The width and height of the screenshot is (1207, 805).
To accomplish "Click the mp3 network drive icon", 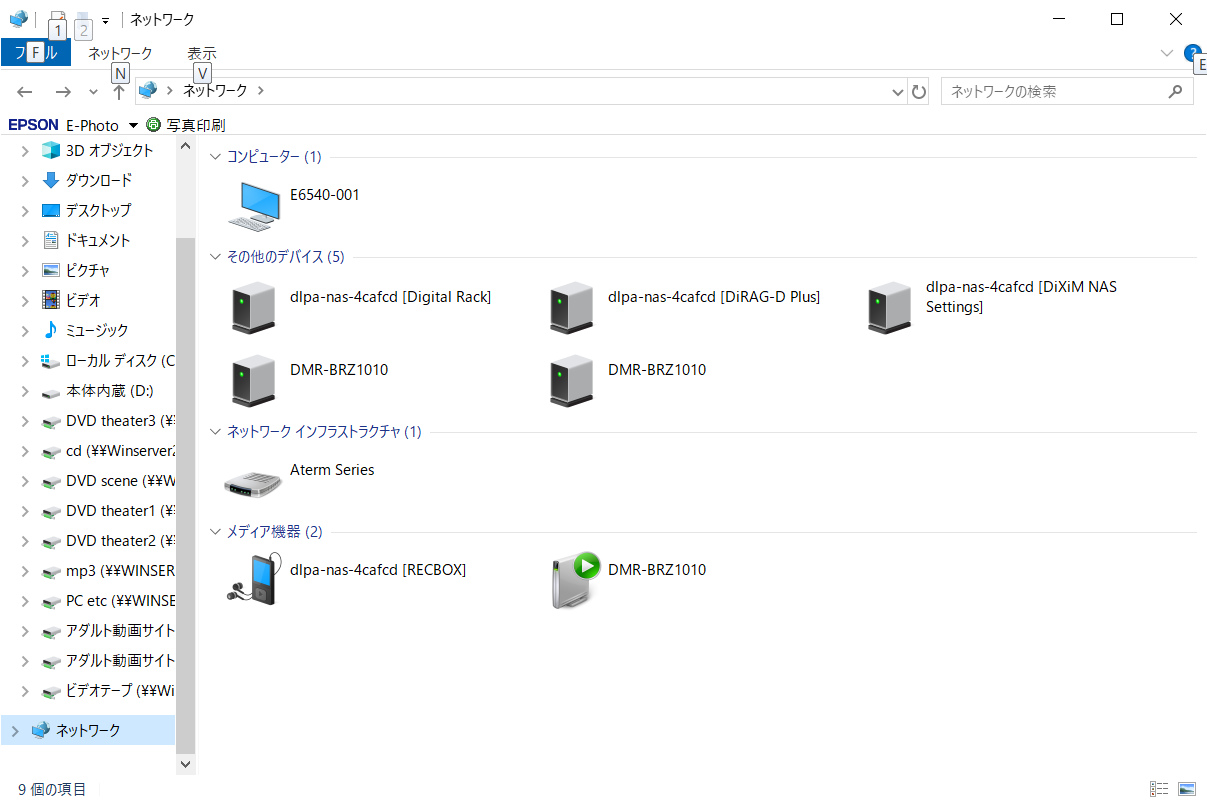I will click(51, 572).
